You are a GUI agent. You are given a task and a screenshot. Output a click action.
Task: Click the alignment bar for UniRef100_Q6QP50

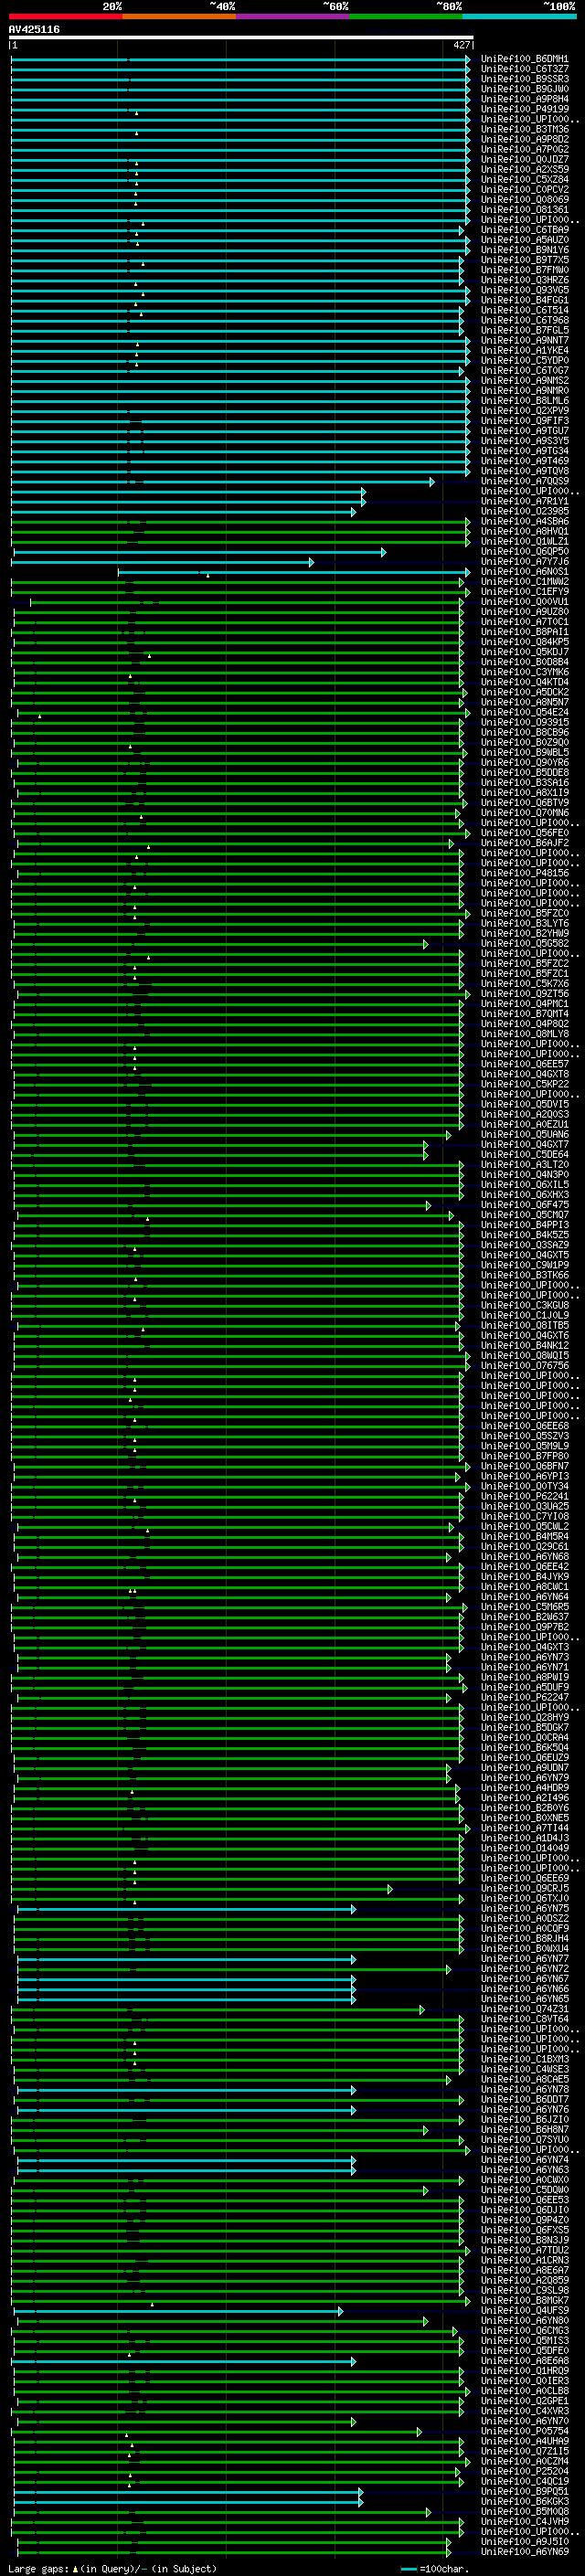(200, 552)
